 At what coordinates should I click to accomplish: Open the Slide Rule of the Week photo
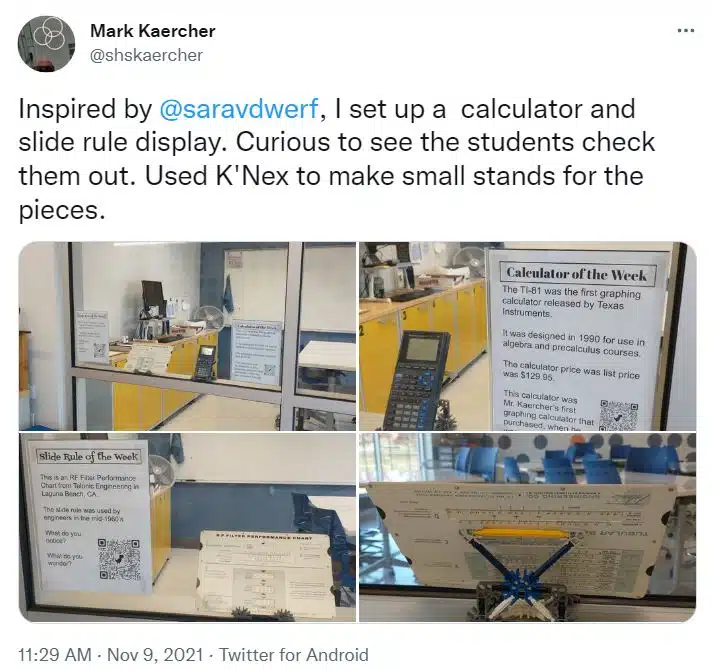point(187,527)
